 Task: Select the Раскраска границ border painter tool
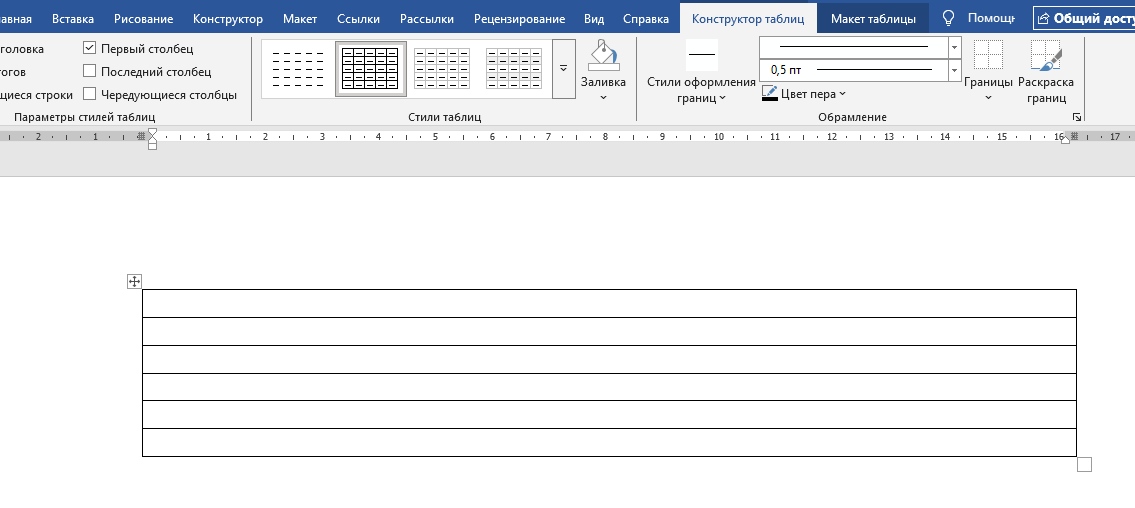[1046, 56]
